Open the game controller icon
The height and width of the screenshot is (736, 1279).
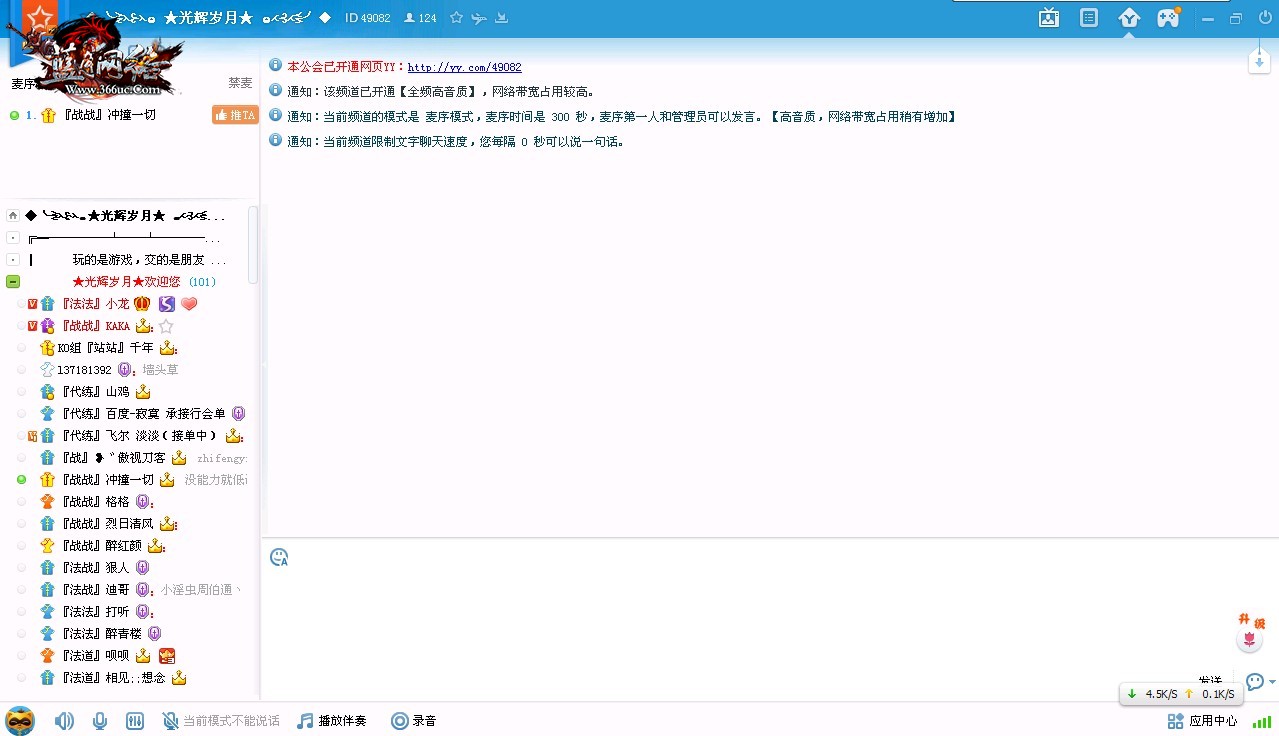1168,18
